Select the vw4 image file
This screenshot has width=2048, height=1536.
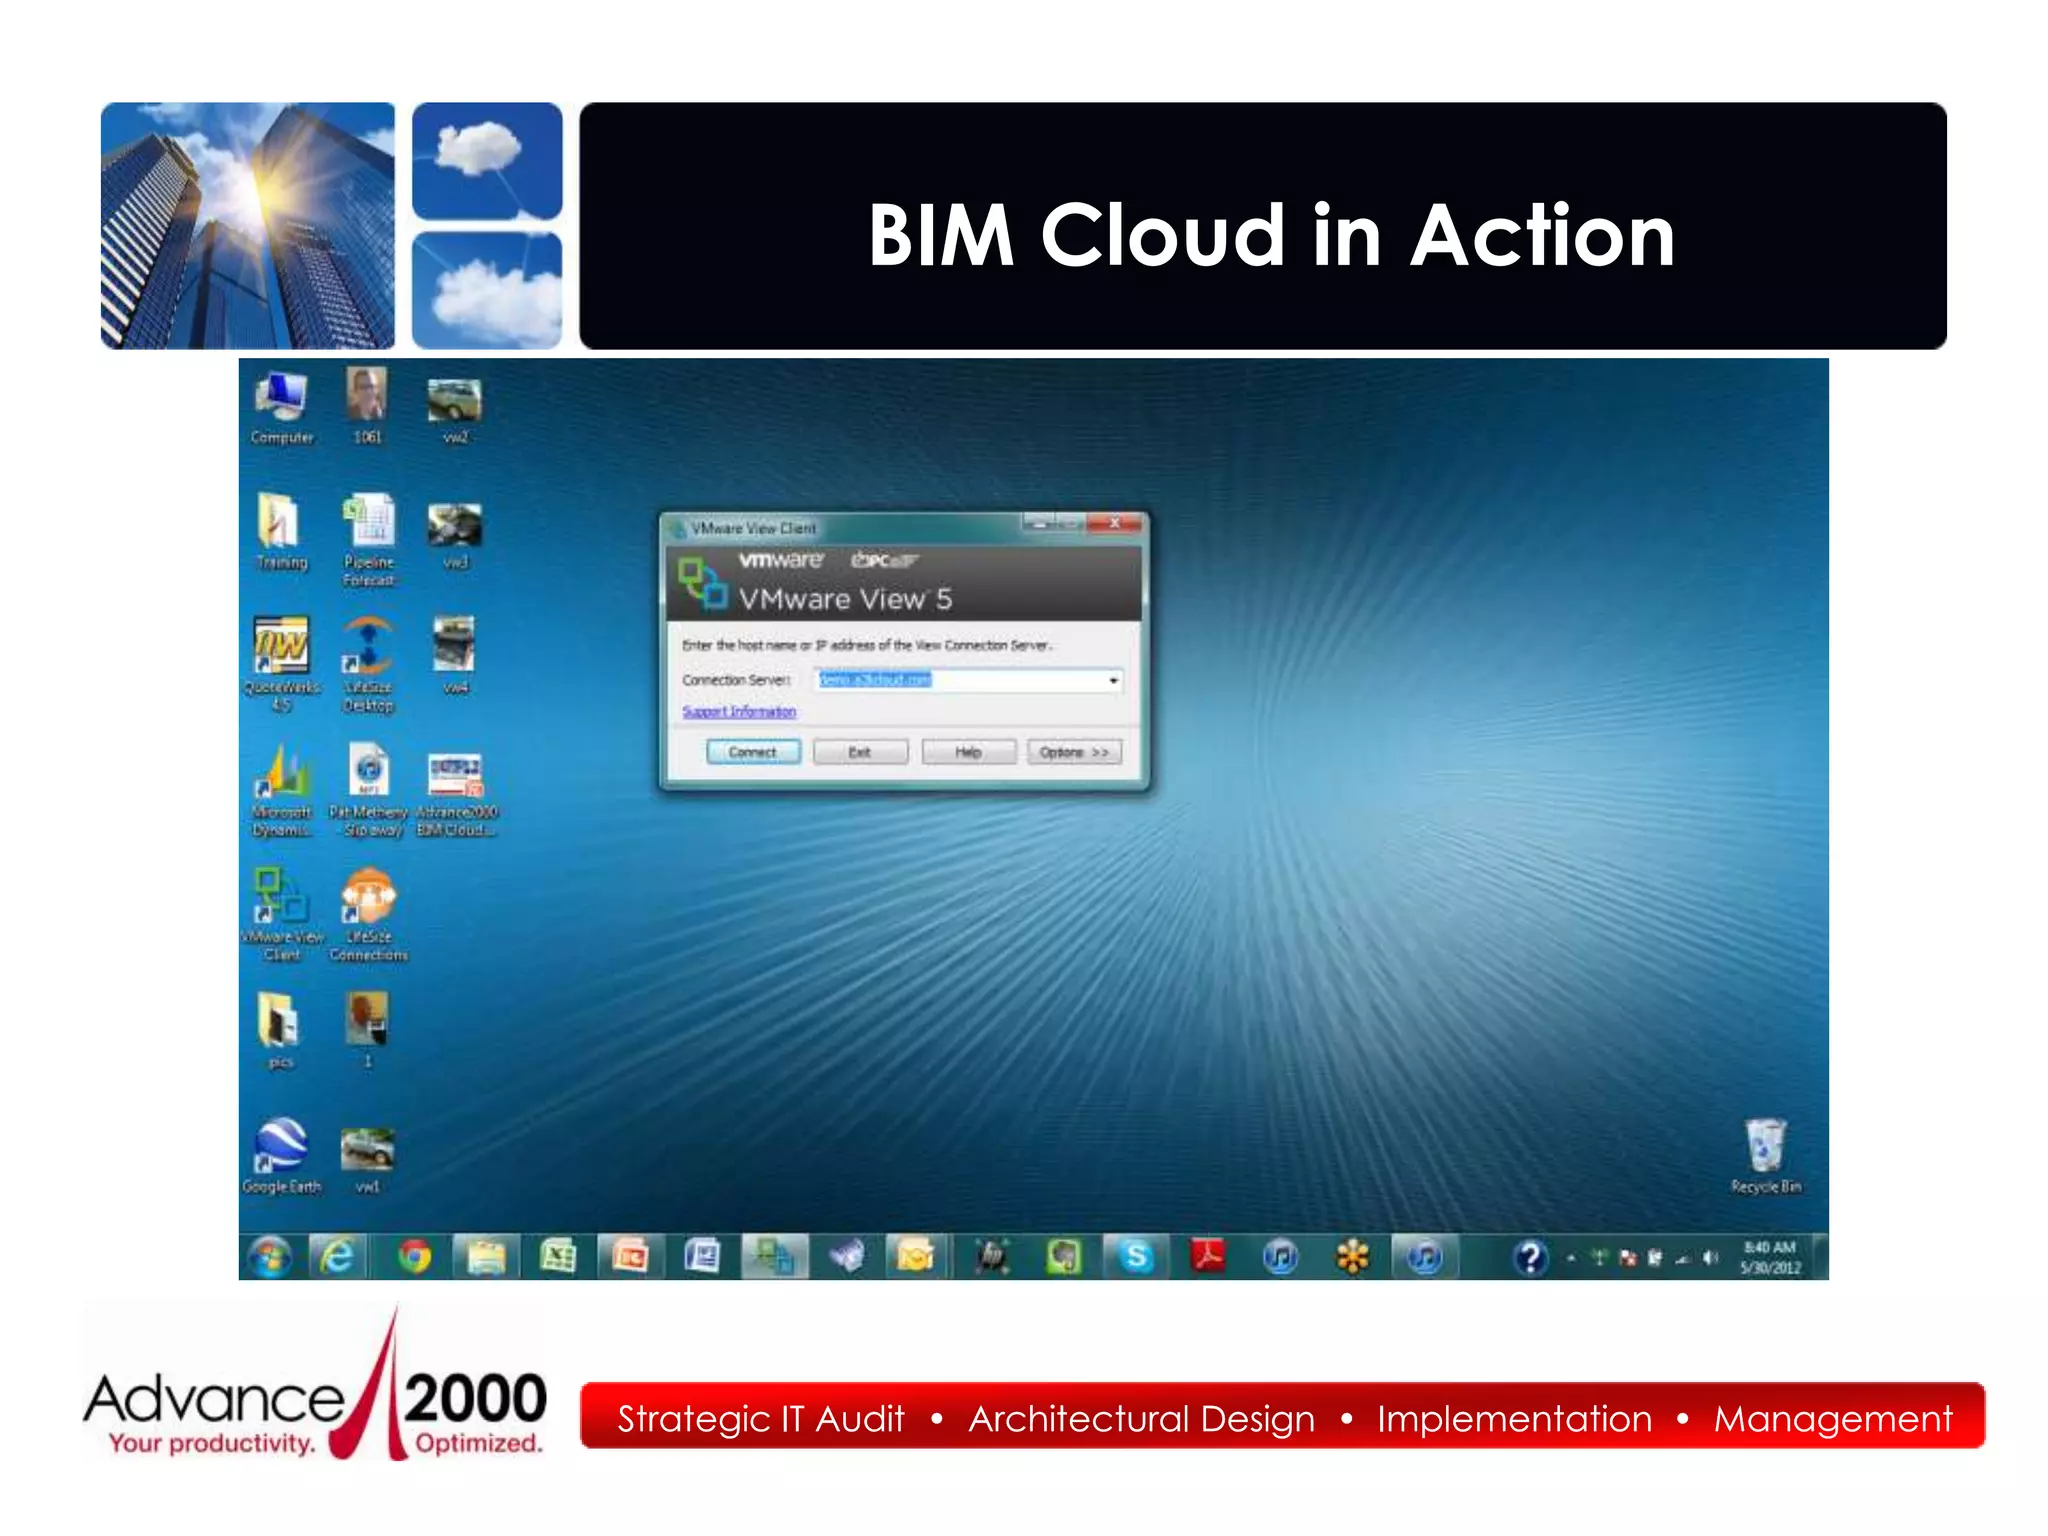(x=455, y=655)
